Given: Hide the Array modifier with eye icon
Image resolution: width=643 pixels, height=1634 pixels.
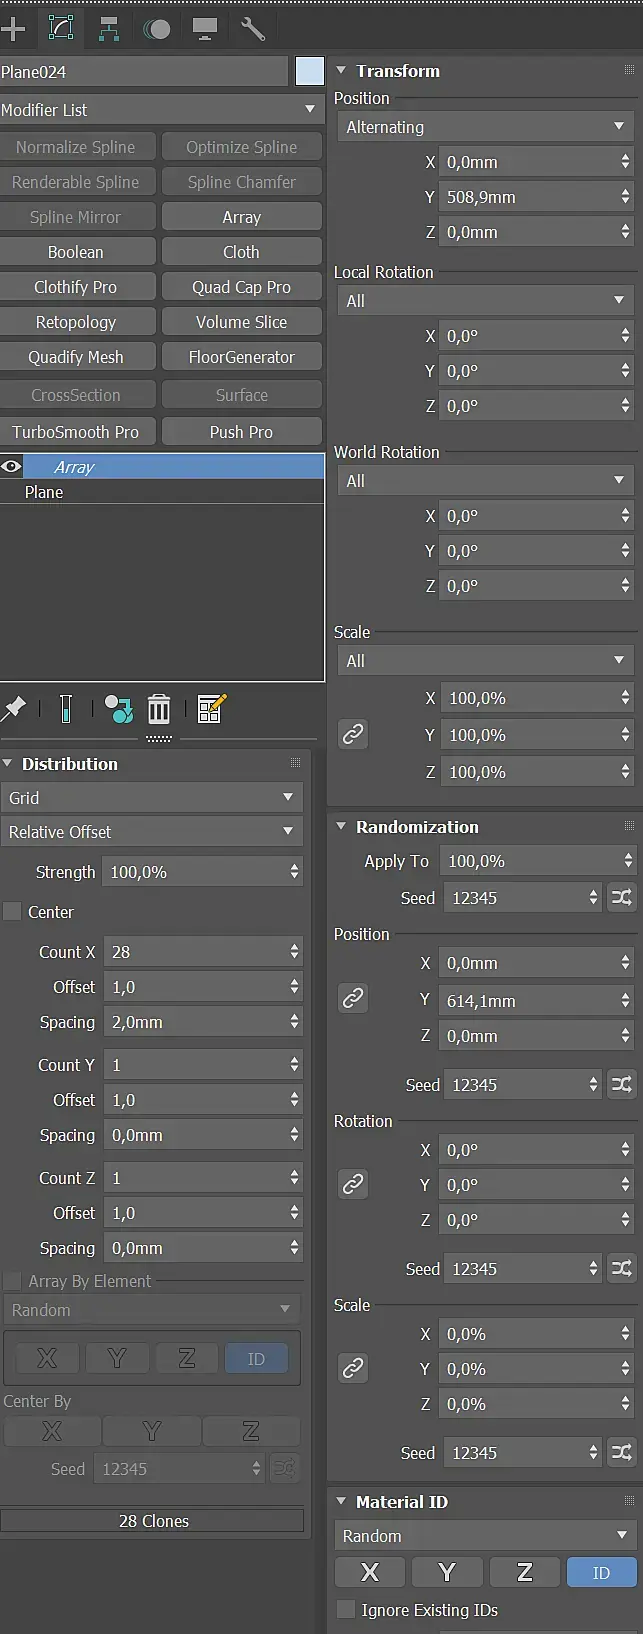Looking at the screenshot, I should [x=11, y=467].
